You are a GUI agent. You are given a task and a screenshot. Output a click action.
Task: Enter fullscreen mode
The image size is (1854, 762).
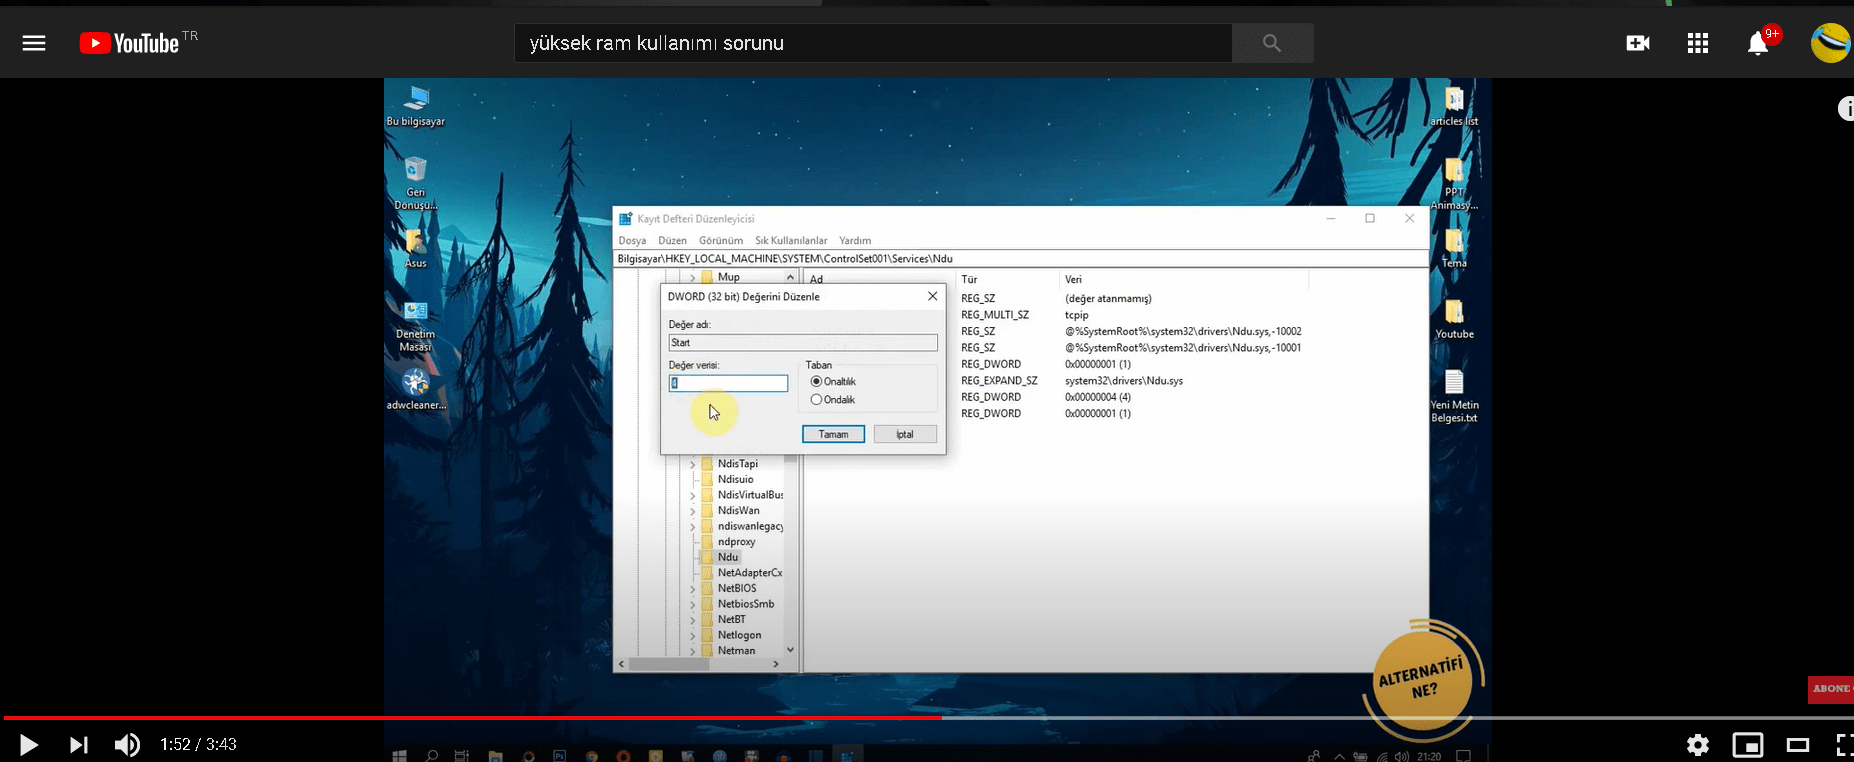tap(1844, 744)
